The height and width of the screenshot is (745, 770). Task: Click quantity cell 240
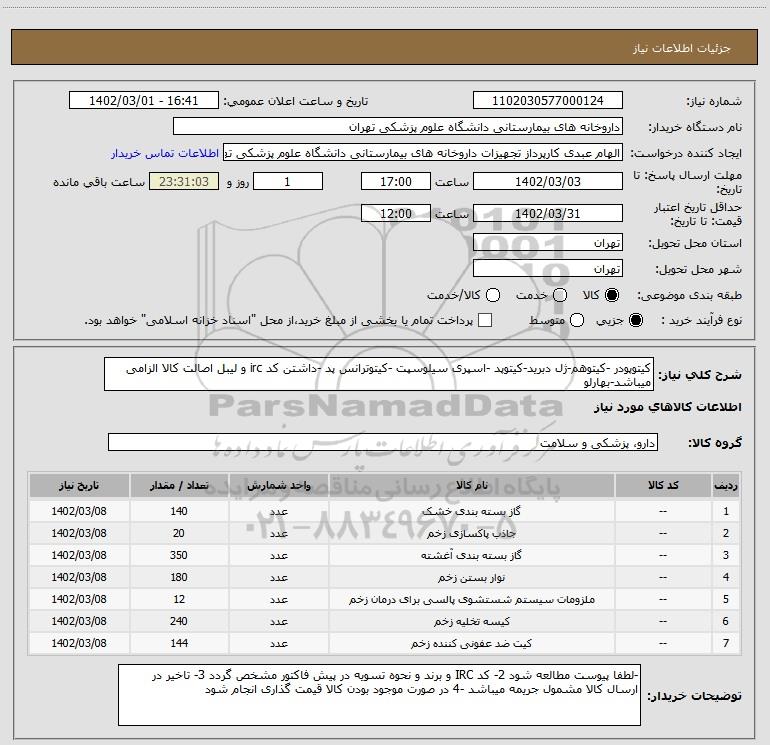[x=179, y=622]
